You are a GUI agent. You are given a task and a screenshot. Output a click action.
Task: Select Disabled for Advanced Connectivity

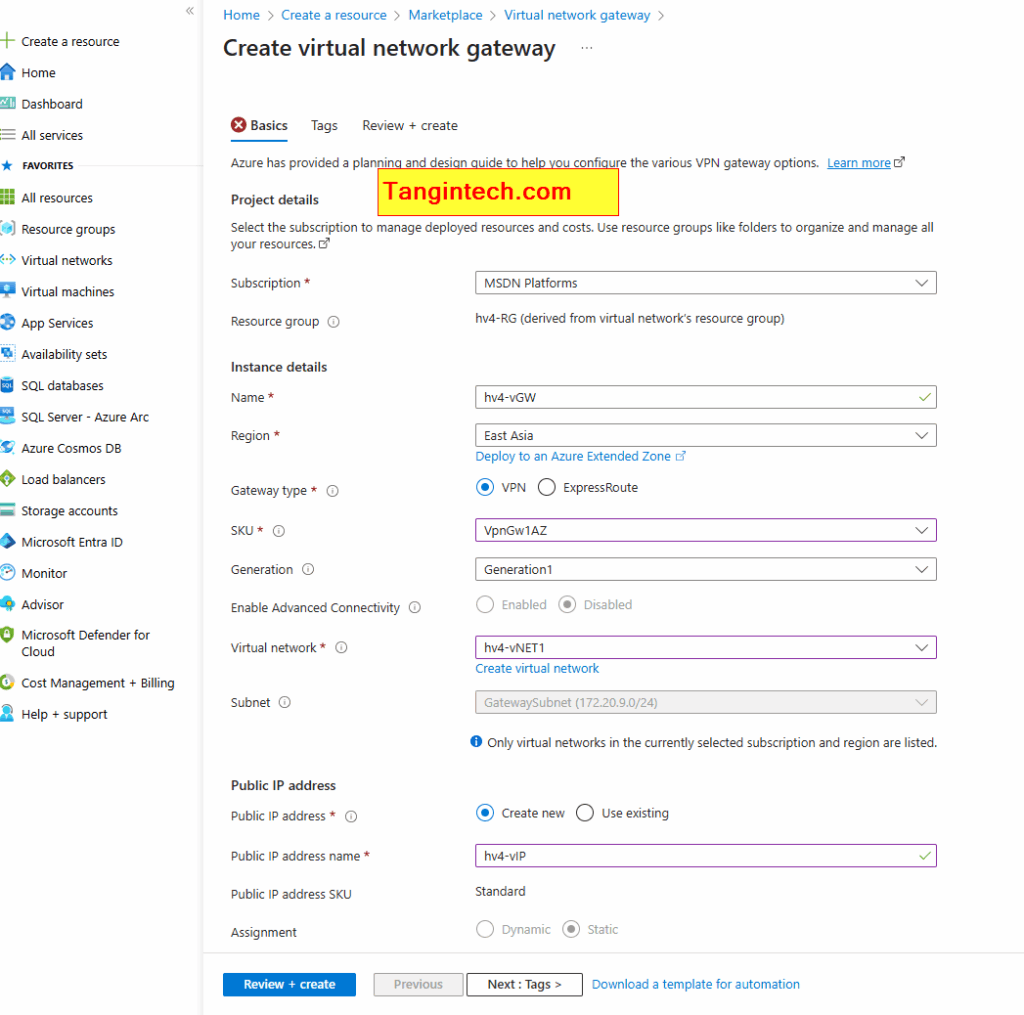(x=567, y=605)
